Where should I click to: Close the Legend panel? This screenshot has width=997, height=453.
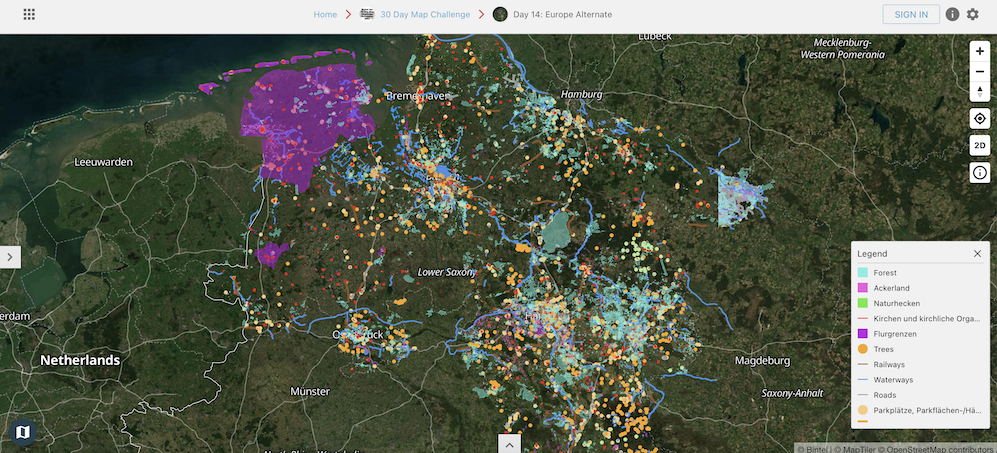(977, 254)
